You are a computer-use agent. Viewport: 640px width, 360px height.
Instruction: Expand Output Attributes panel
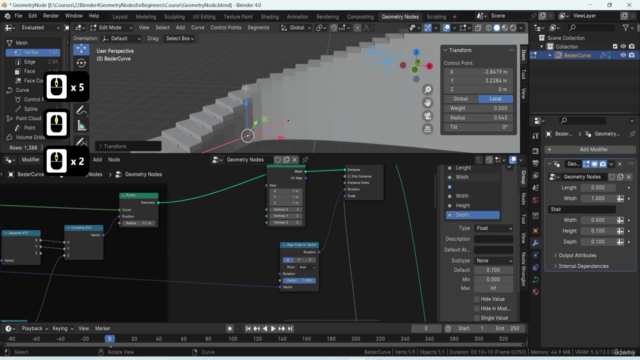(576, 256)
